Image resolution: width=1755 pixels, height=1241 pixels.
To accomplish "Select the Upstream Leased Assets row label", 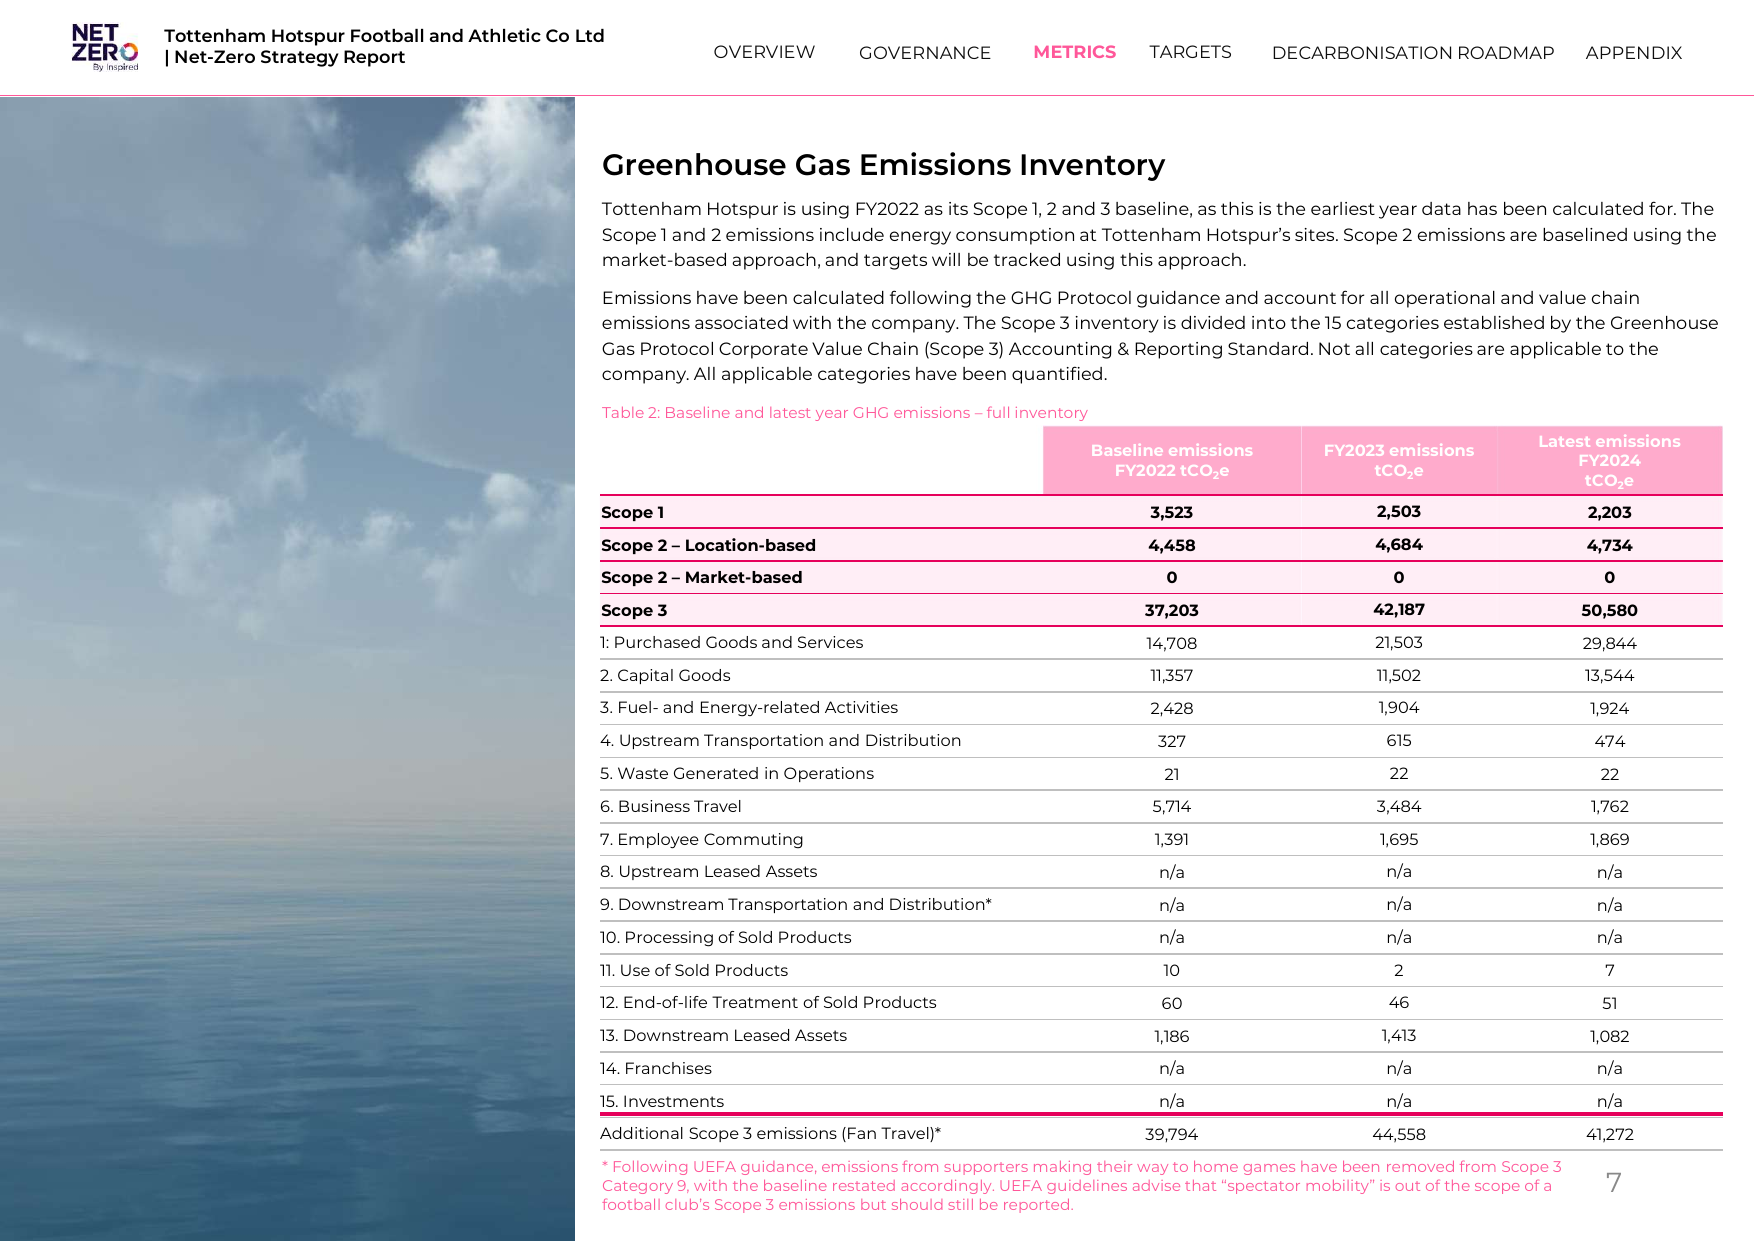I will click(x=708, y=871).
